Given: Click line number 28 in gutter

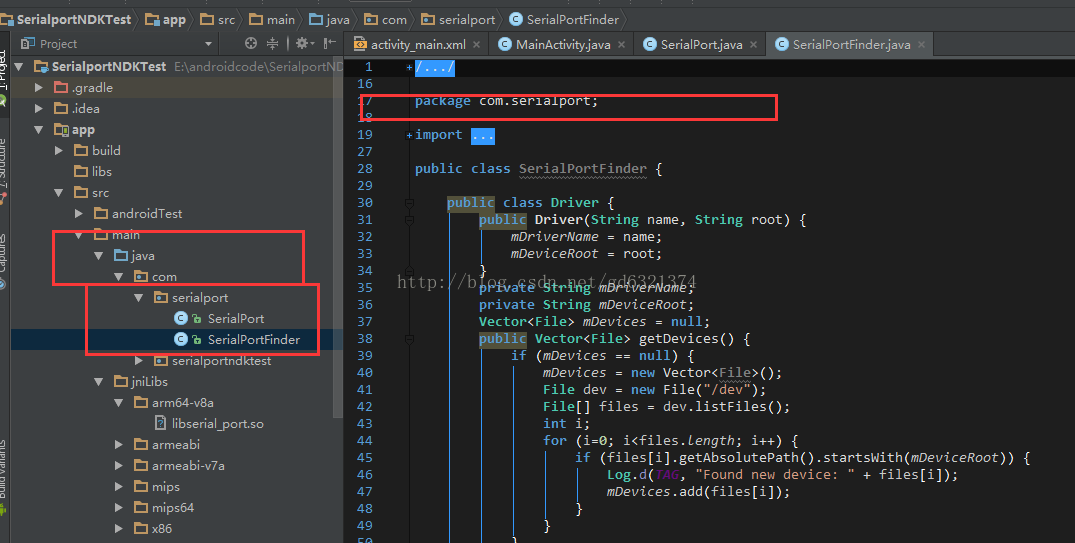Looking at the screenshot, I should pos(365,169).
